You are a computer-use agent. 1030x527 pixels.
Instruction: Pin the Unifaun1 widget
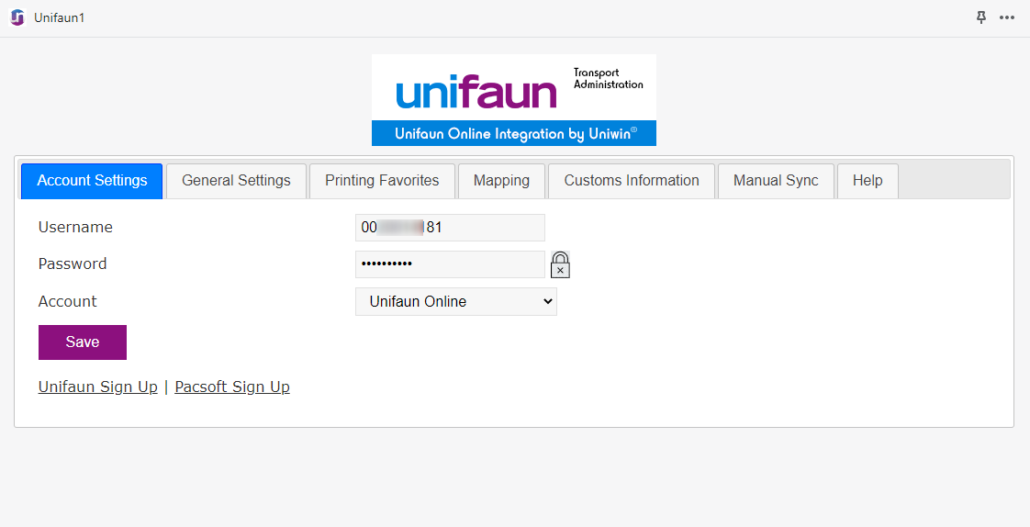click(981, 18)
